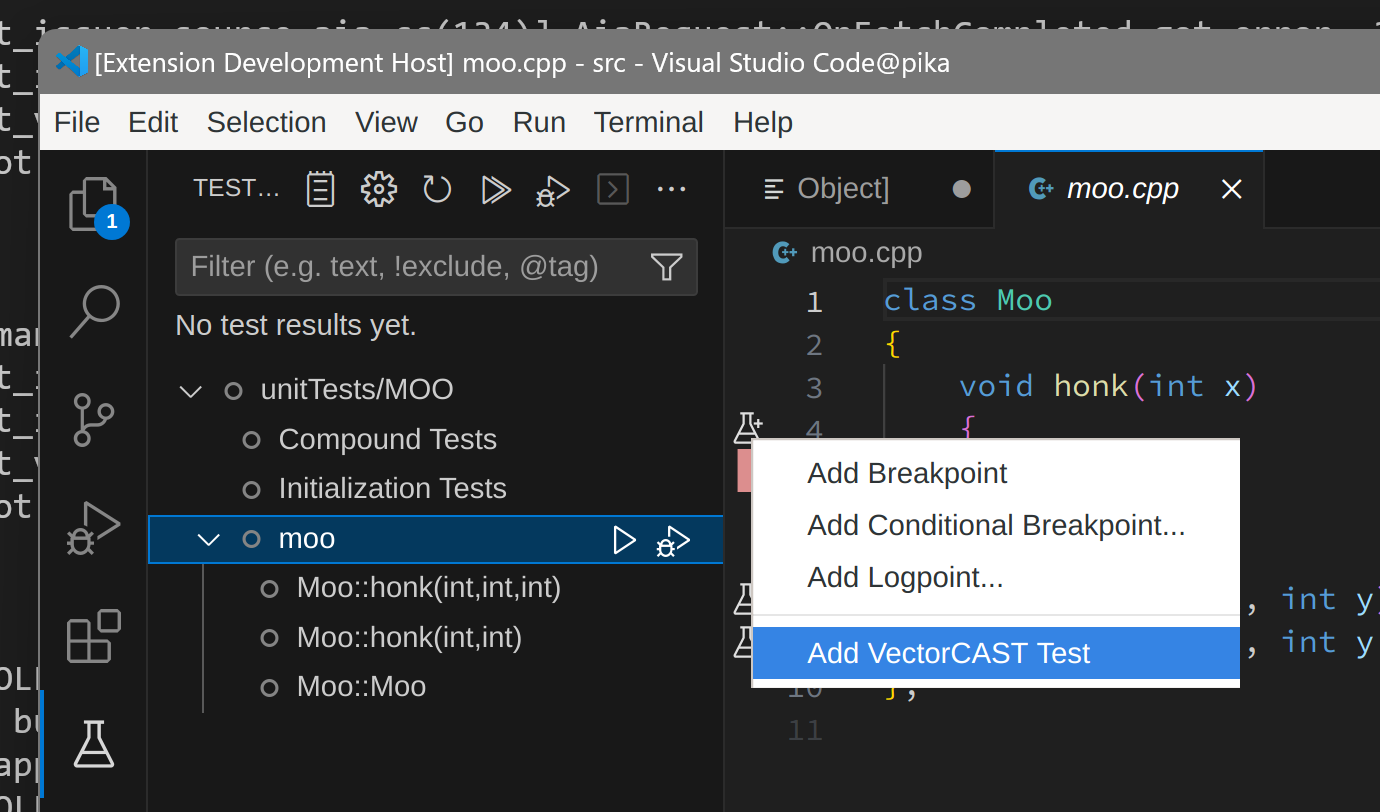This screenshot has width=1380, height=812.
Task: Open more test actions via ellipsis
Action: point(670,188)
